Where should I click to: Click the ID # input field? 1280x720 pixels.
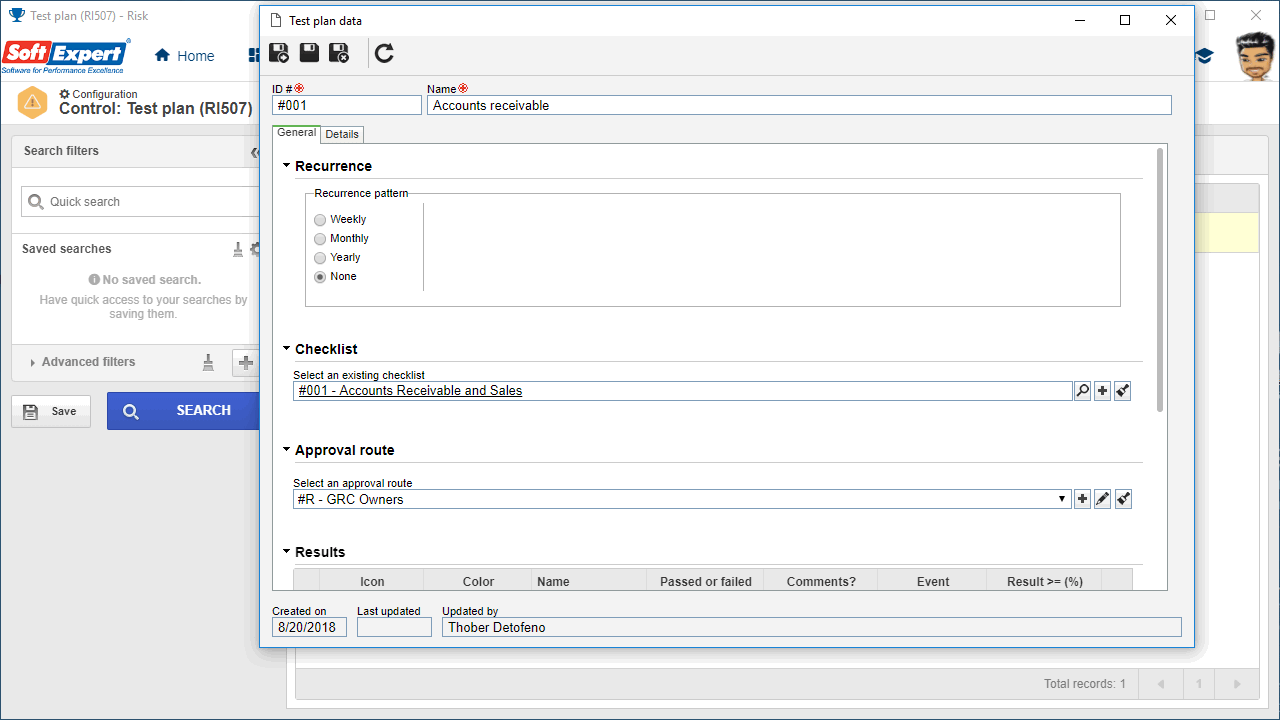(347, 105)
